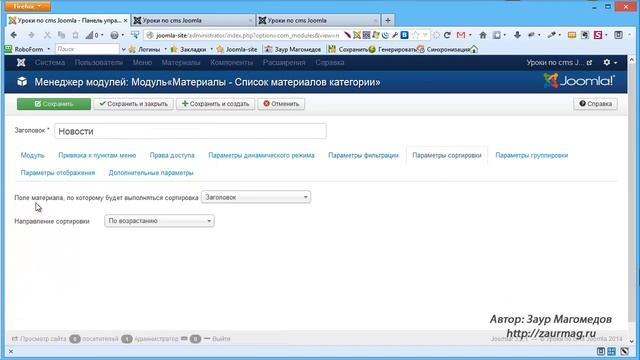Click the RoboForm Поиск search box
Image resolution: width=640 pixels, height=360 pixels.
(x=87, y=49)
